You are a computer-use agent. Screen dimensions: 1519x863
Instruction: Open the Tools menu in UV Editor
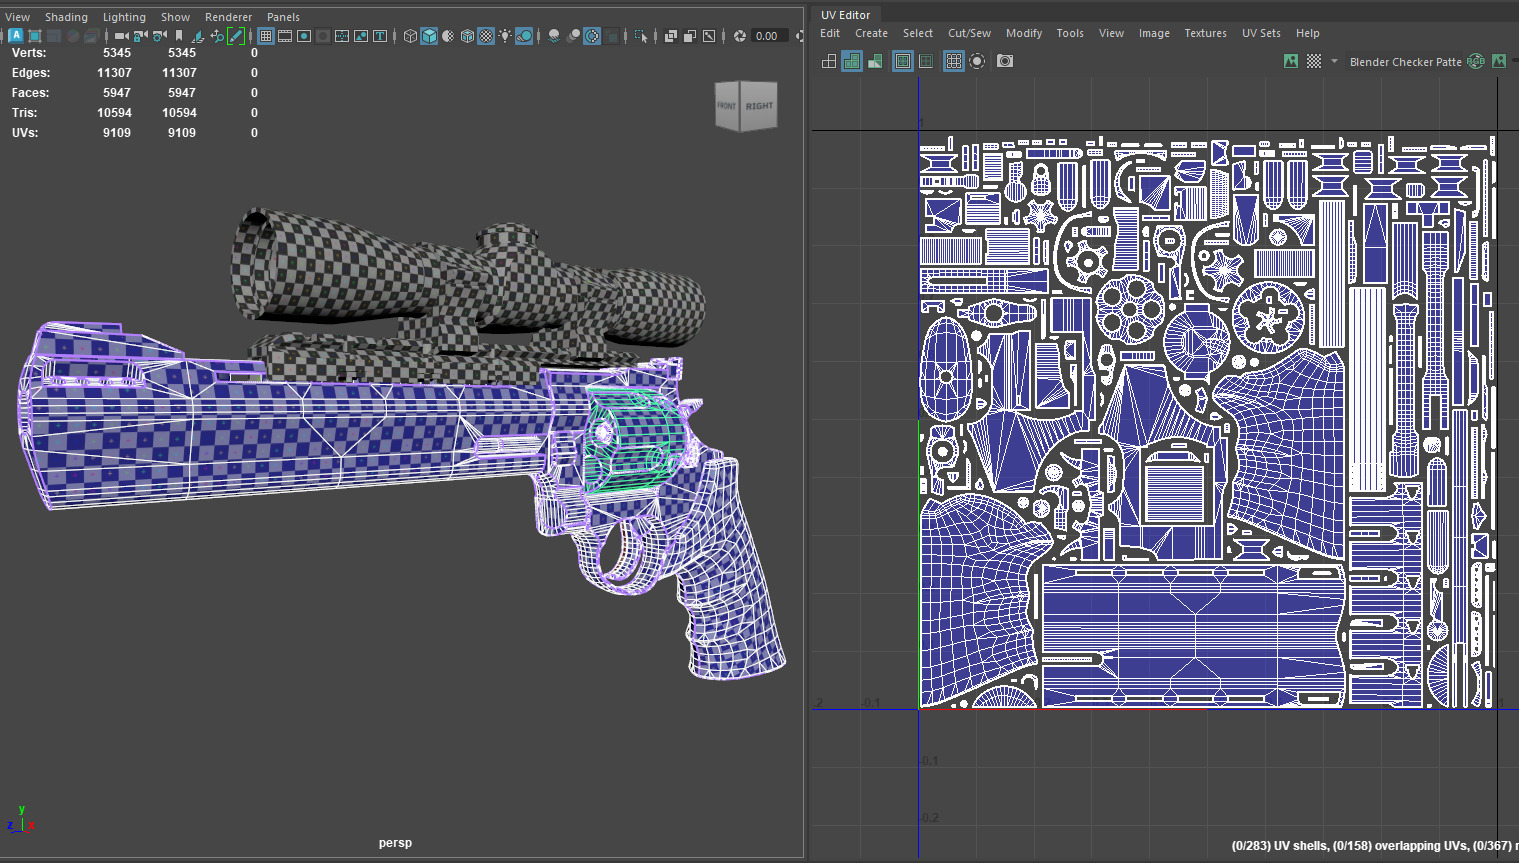pyautogui.click(x=1070, y=33)
